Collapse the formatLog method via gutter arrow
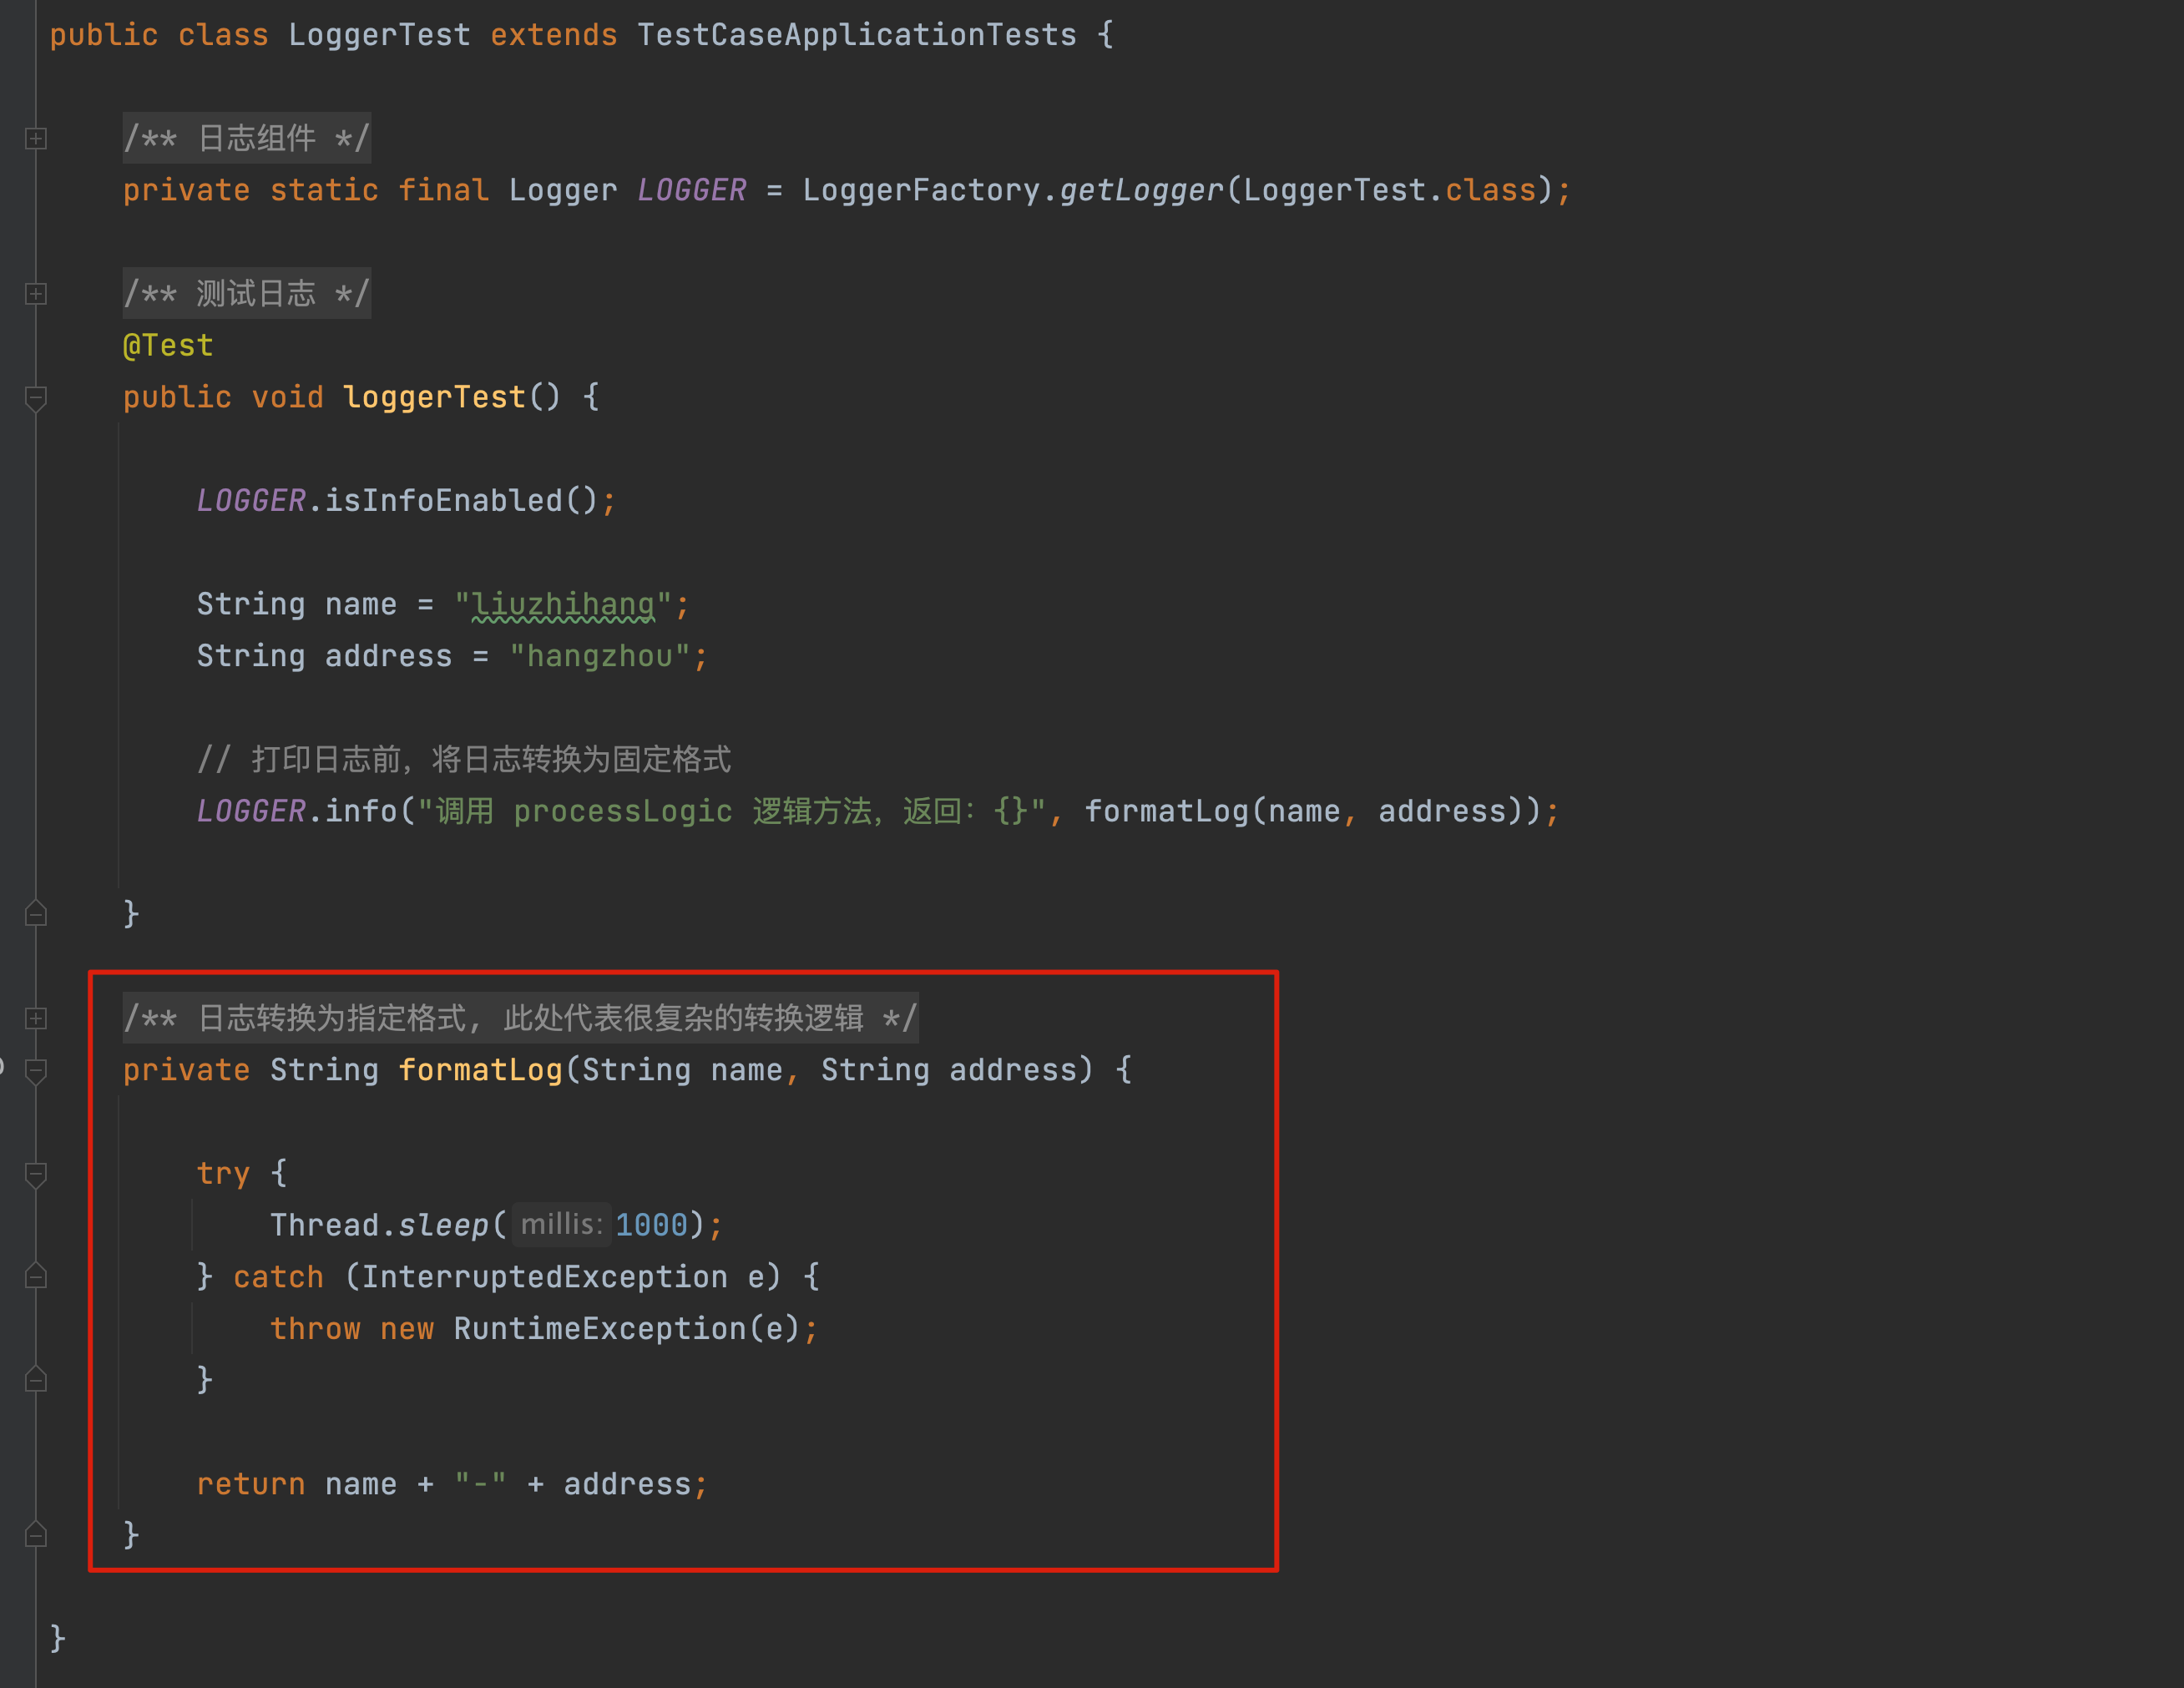2184x1688 pixels. coord(36,1071)
